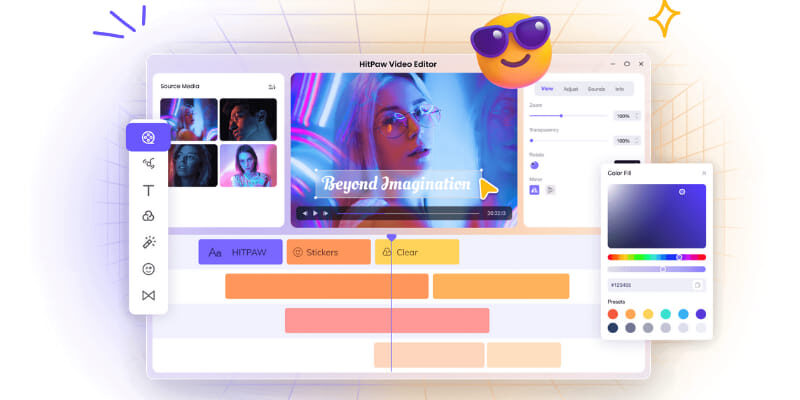Select the first peach clip on bottom track
Screen dimensions: 800x400
[429, 355]
